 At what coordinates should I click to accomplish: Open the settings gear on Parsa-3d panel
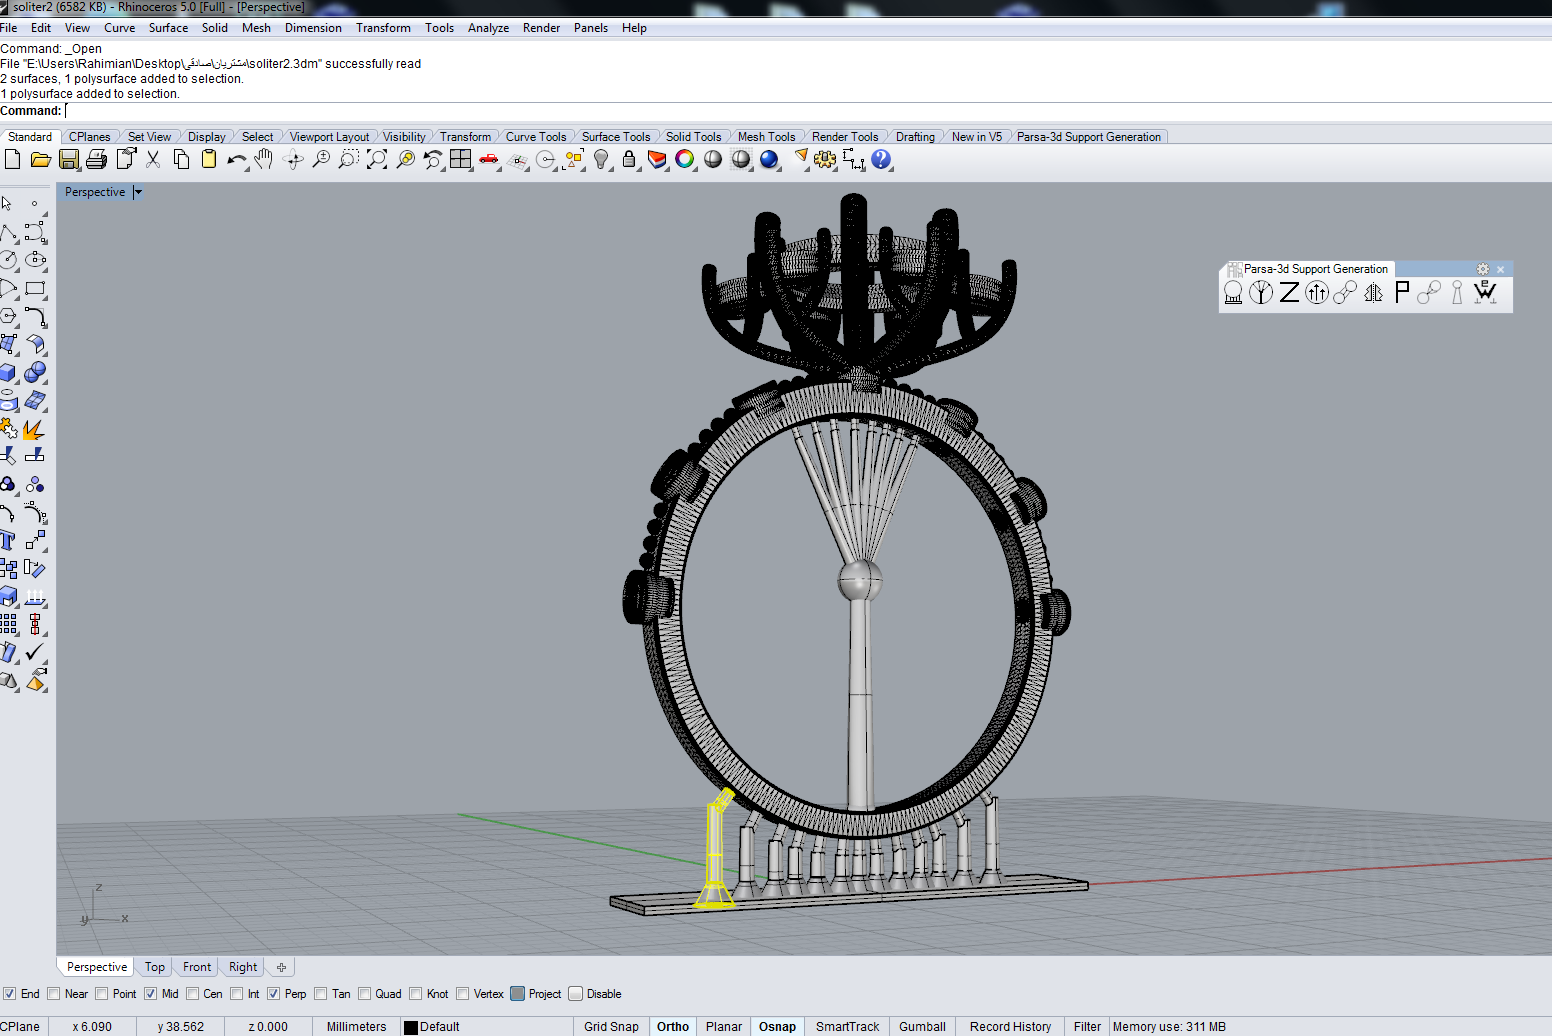click(1482, 269)
